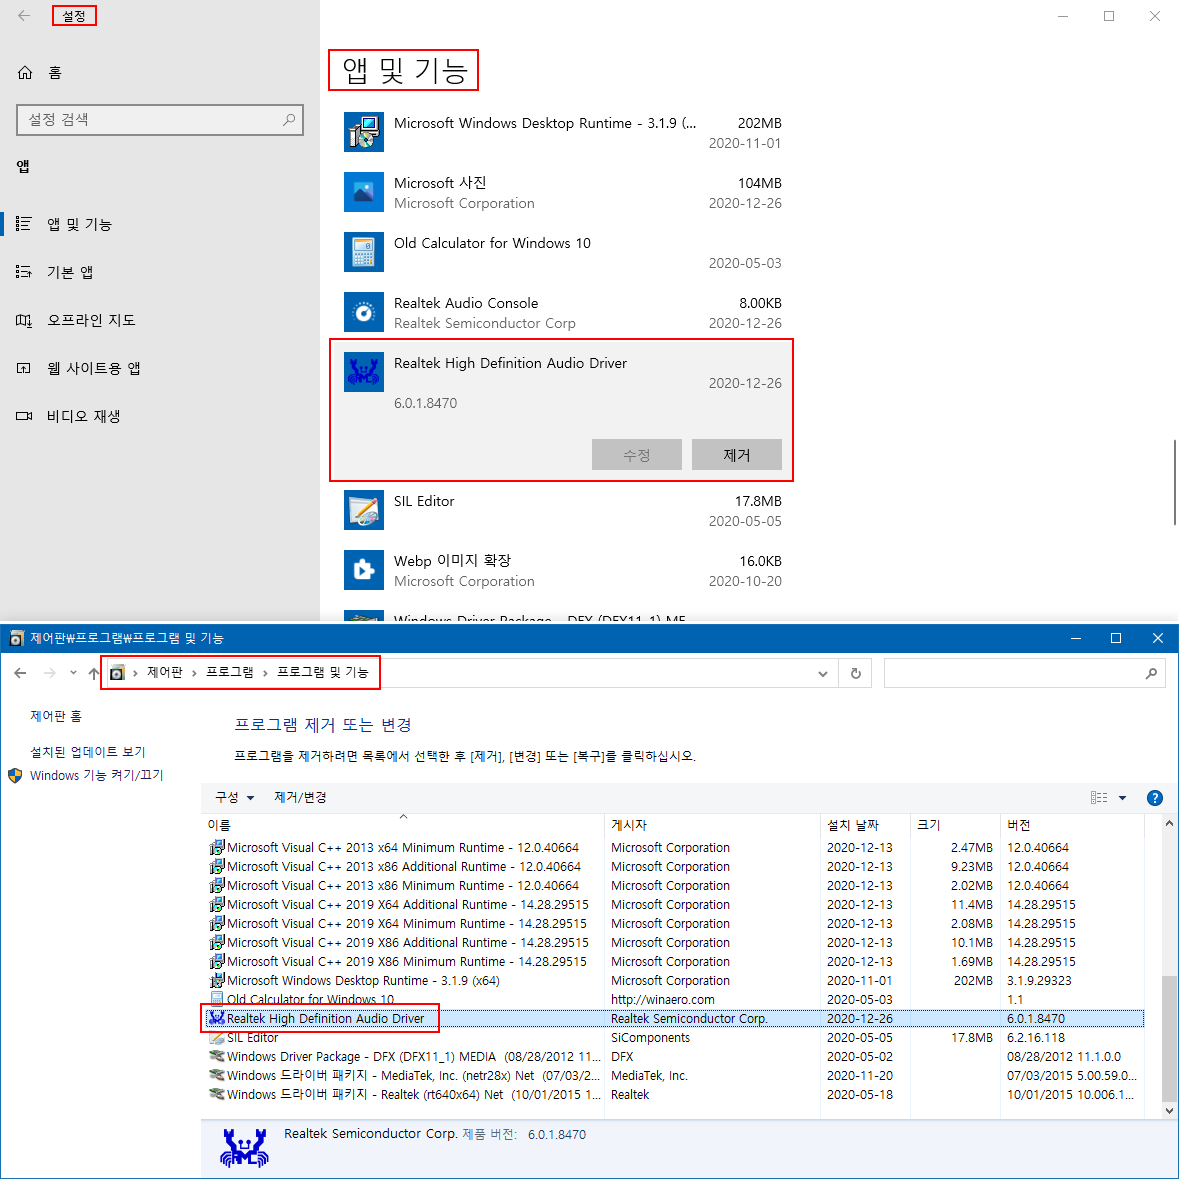Click the greyed 수정 button

tap(636, 455)
